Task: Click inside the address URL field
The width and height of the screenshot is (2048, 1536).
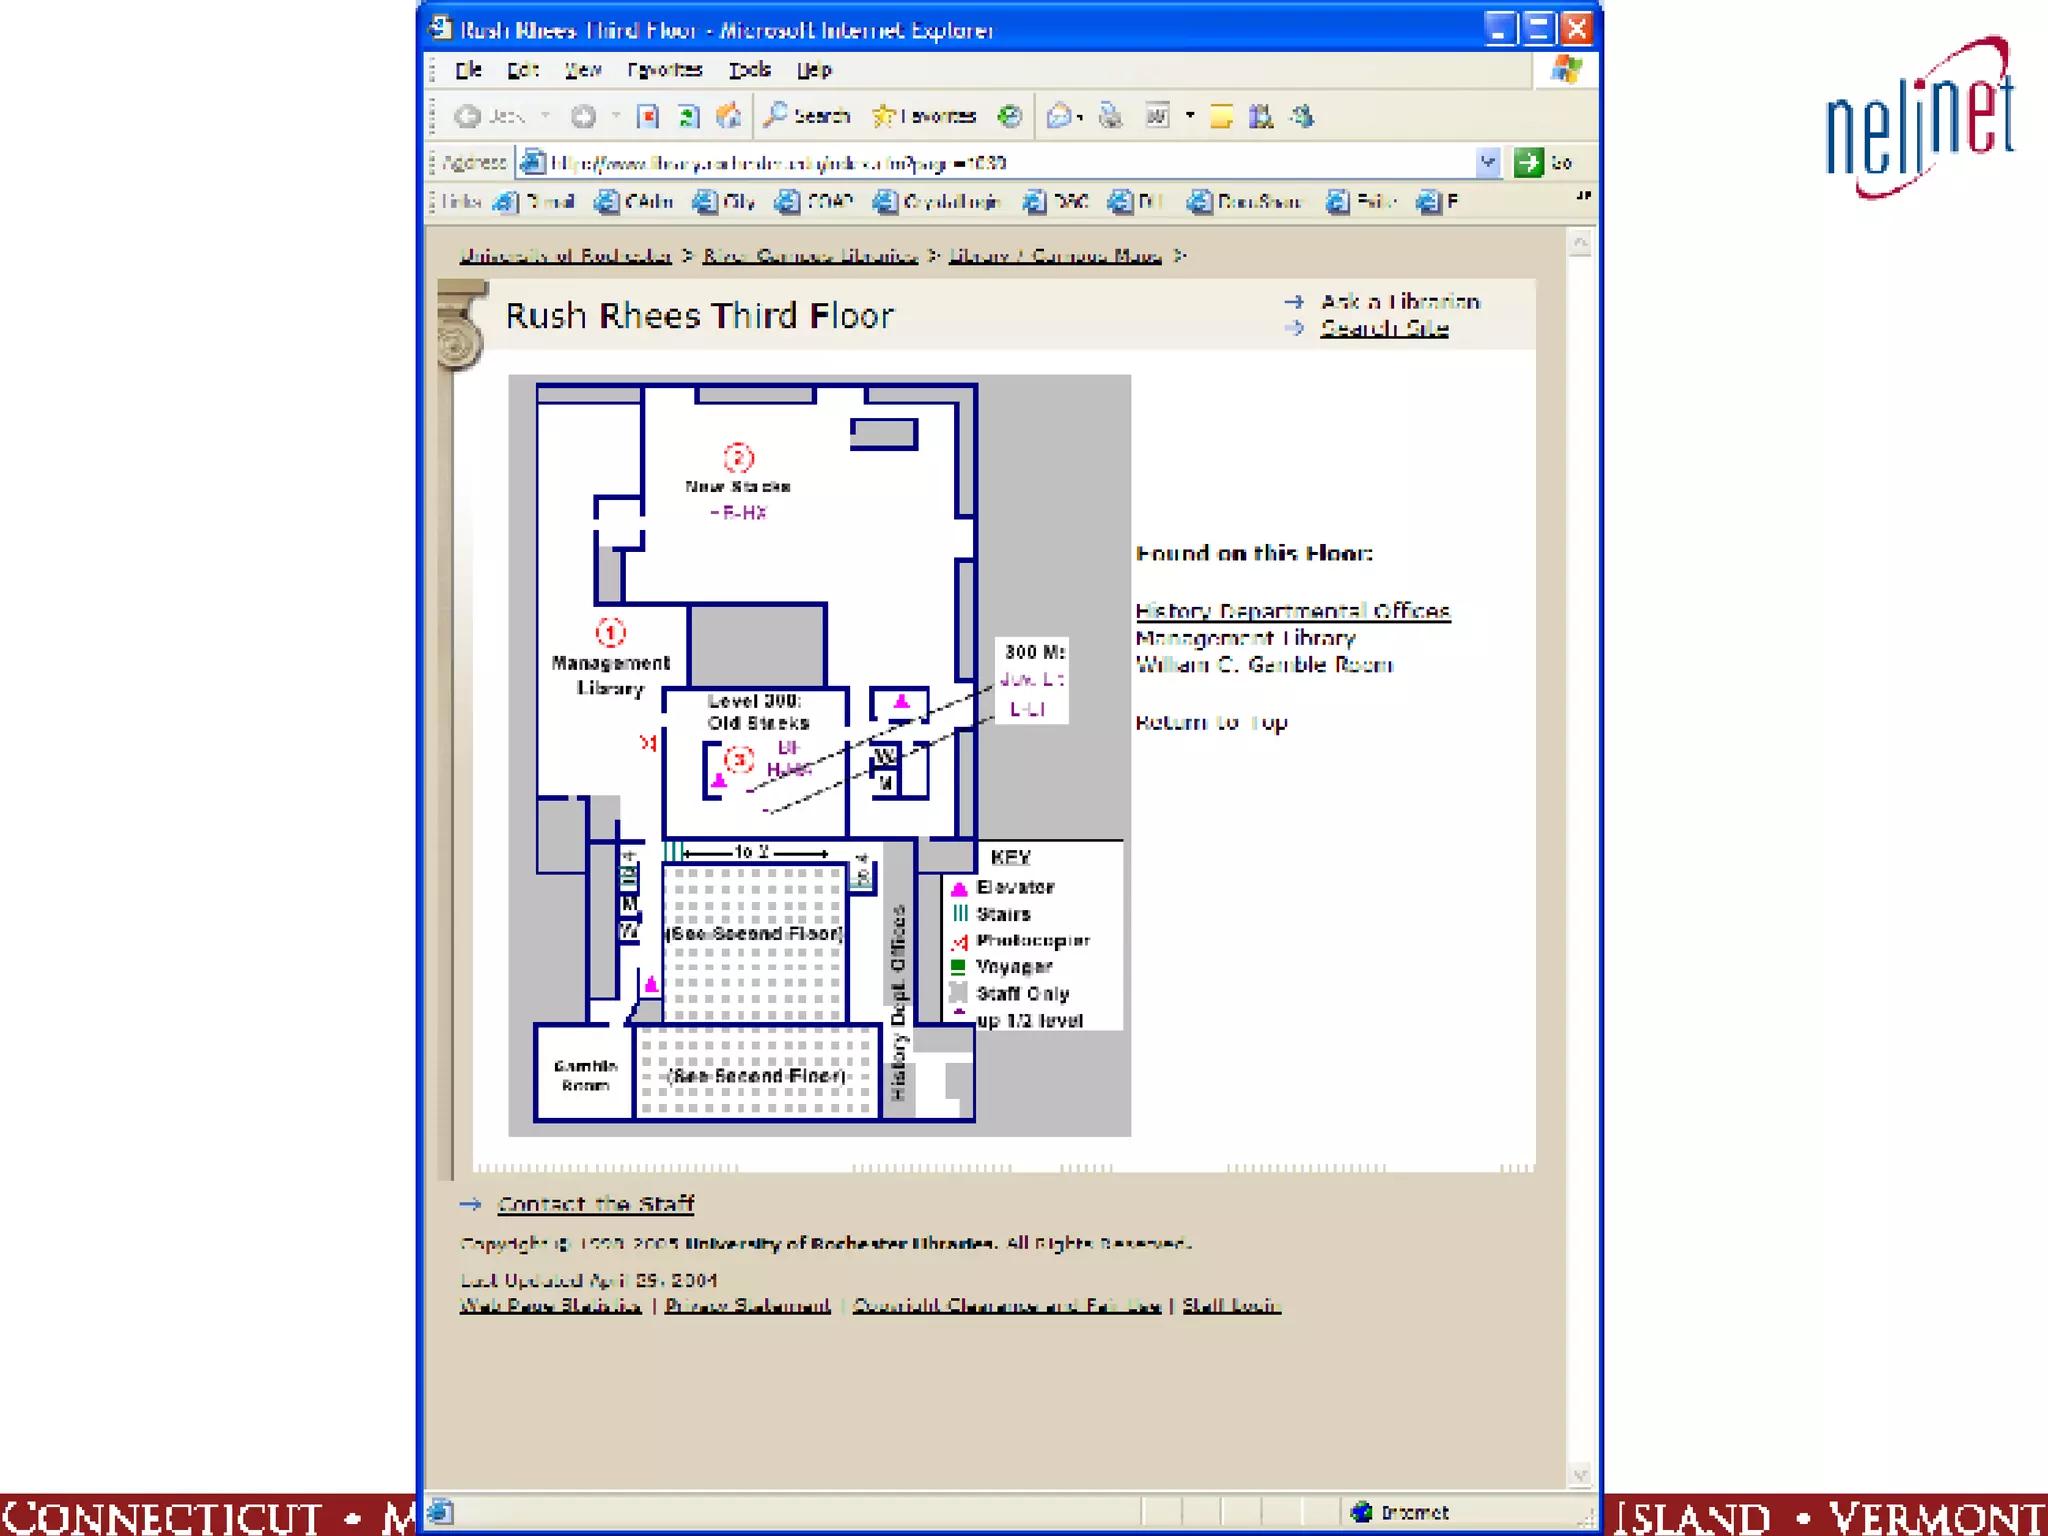Action: [1000, 162]
